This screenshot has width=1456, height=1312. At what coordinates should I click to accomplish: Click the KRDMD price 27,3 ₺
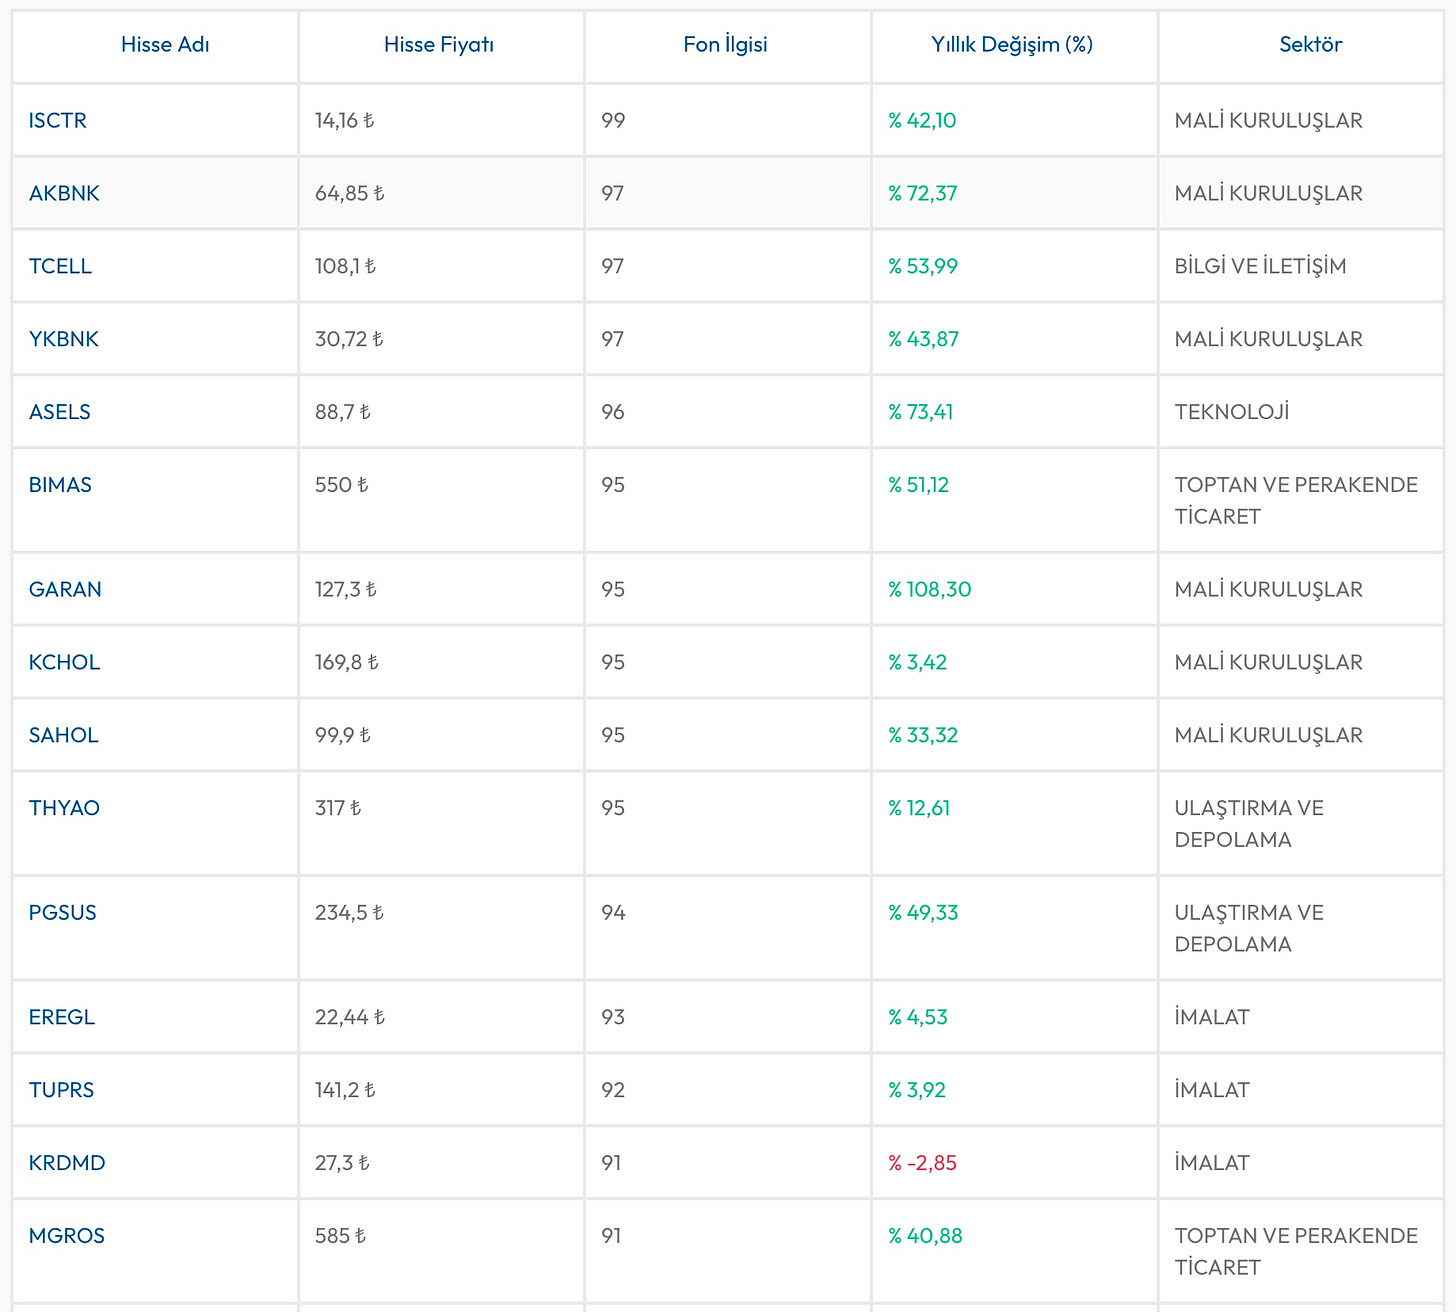343,1163
